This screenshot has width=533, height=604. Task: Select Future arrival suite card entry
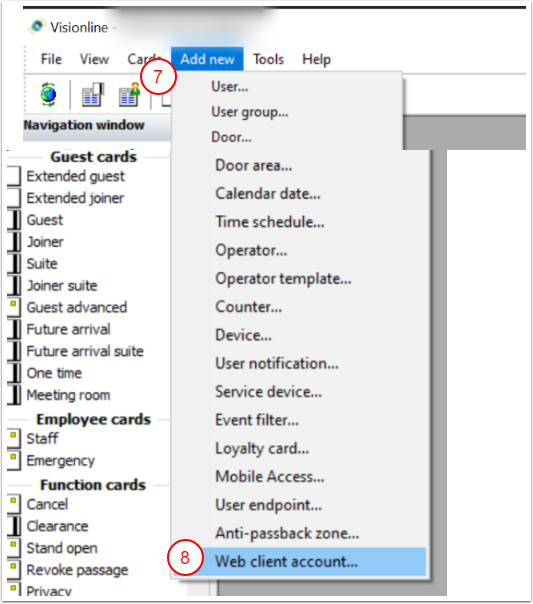click(x=85, y=351)
